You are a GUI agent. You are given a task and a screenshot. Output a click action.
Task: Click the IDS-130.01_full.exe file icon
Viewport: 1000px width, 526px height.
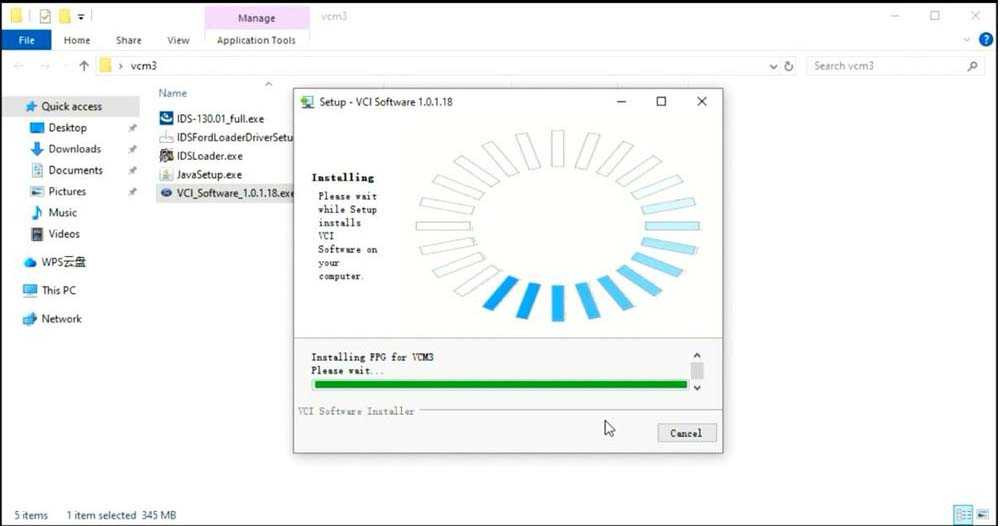tap(167, 118)
